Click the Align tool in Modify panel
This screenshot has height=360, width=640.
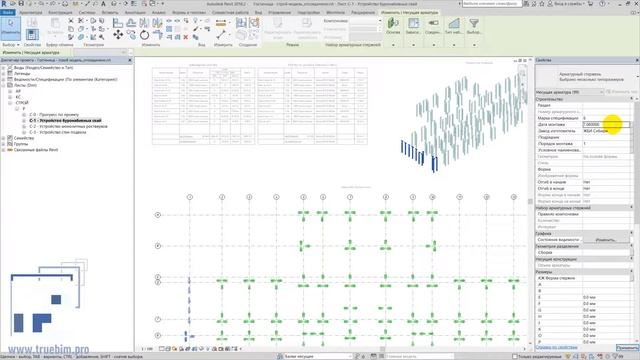(118, 23)
